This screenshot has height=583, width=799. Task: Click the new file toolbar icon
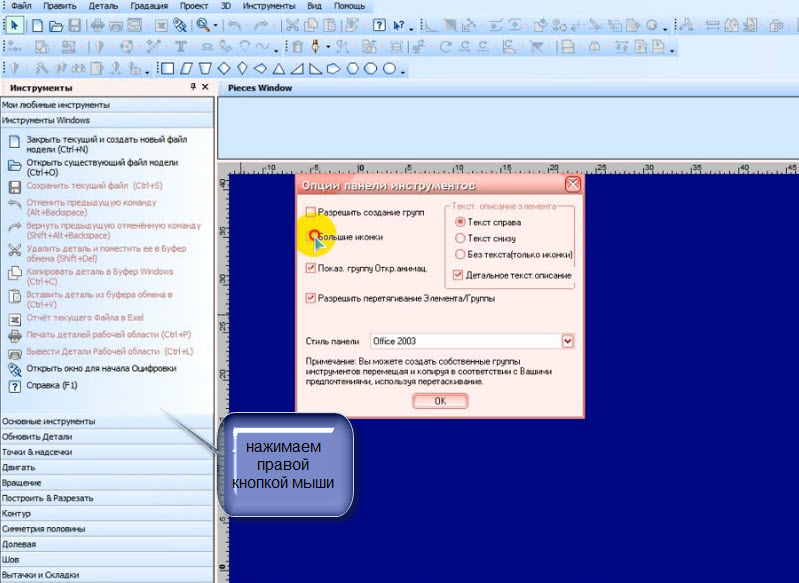[37, 25]
